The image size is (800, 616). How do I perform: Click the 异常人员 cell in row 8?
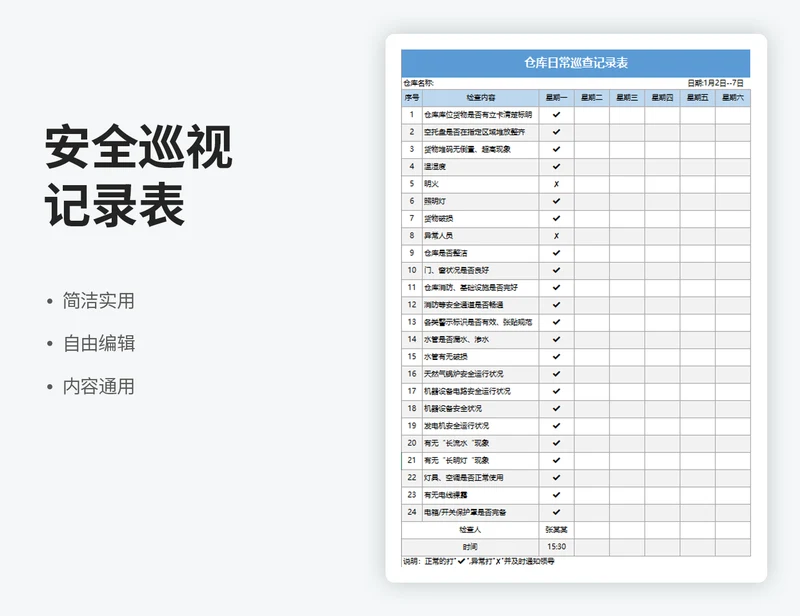coord(481,236)
